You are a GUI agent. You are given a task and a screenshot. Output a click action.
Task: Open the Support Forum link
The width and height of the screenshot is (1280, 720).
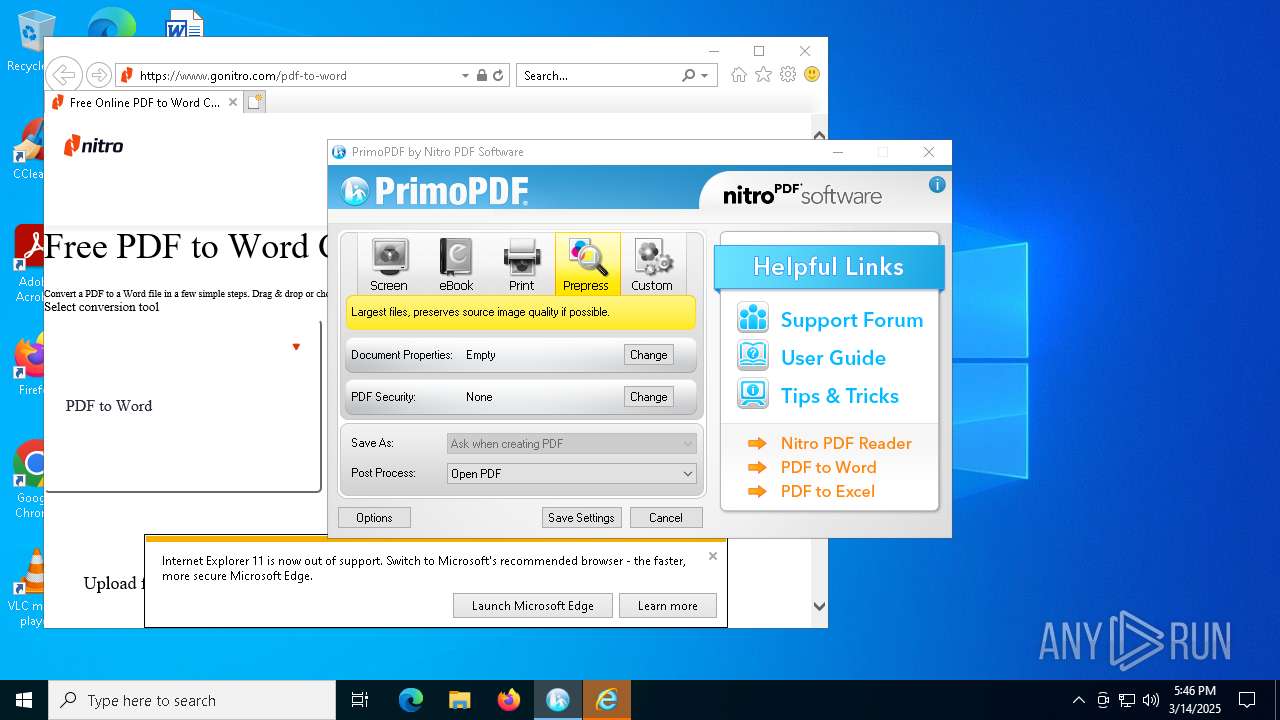pyautogui.click(x=852, y=320)
